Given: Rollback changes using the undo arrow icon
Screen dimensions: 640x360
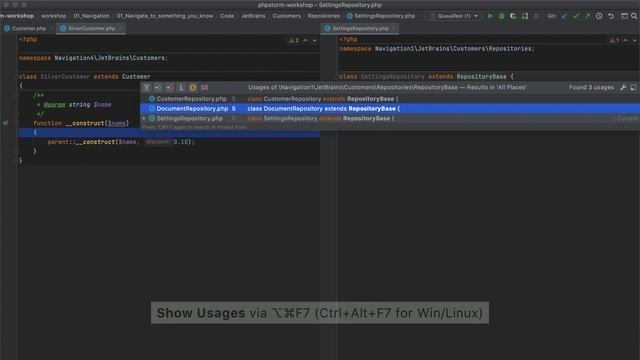Looking at the screenshot, I should [x=611, y=16].
